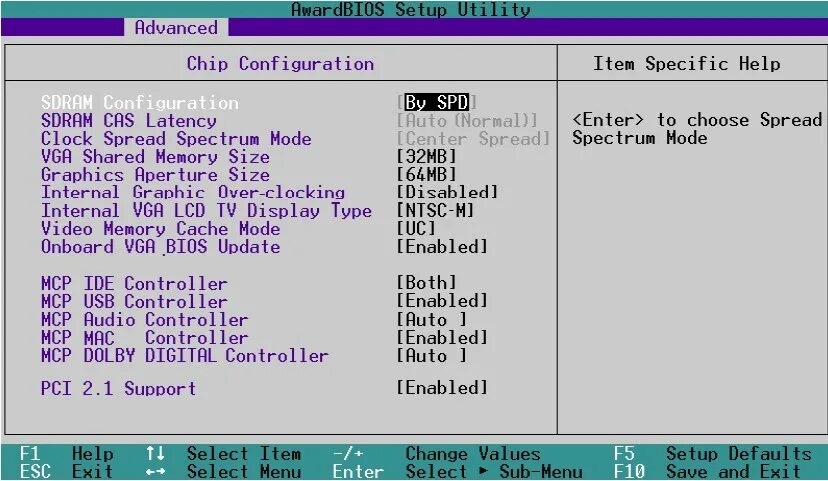
Task: Click the F1 Help shortcut
Action: [x=67, y=454]
